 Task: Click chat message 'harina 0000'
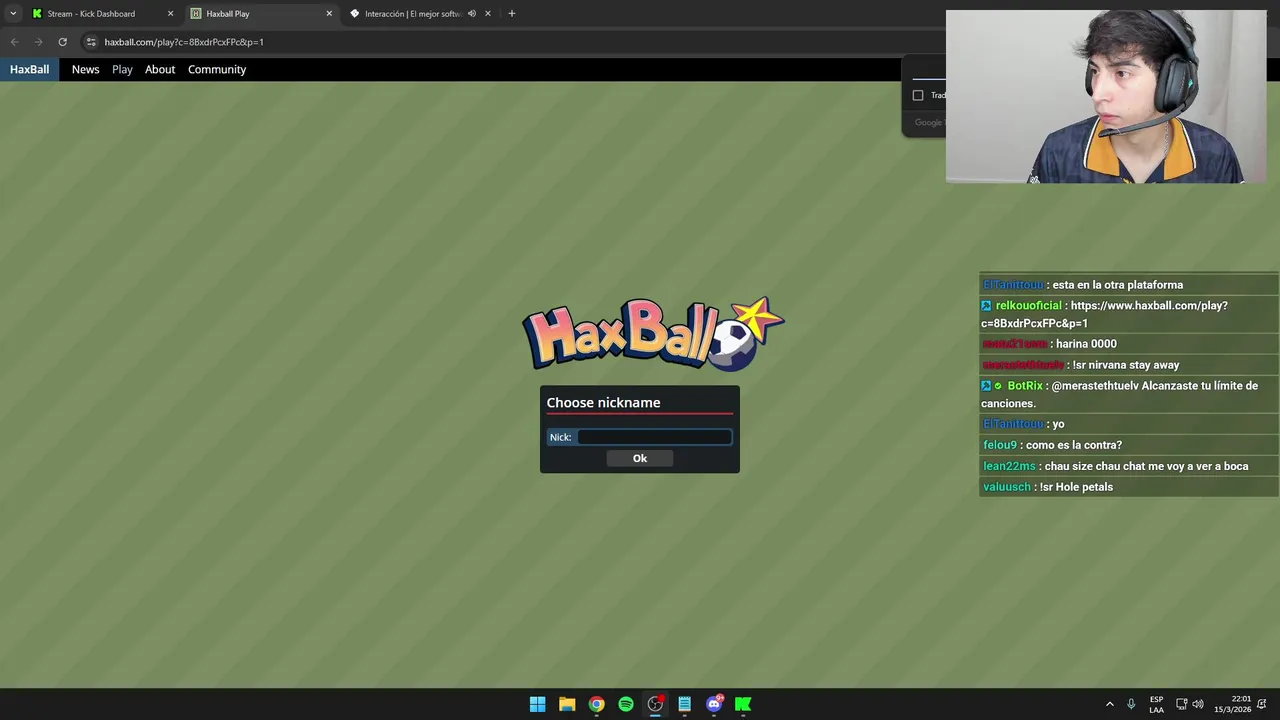pyautogui.click(x=1086, y=344)
